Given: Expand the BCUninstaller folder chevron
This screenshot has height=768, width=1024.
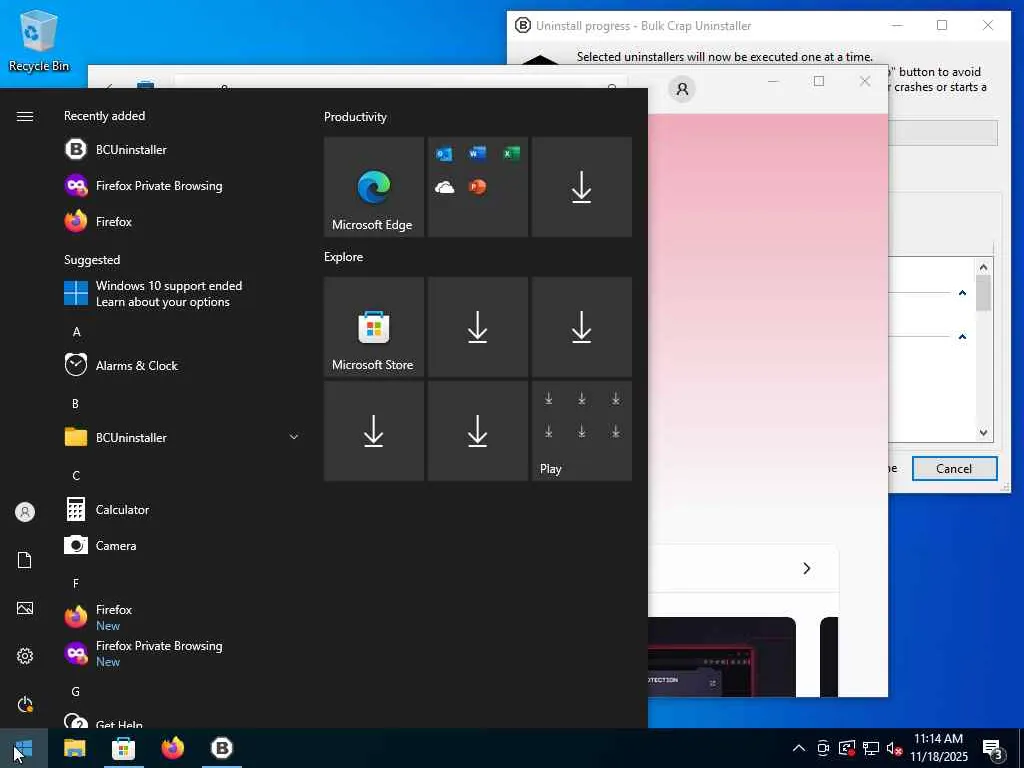Looking at the screenshot, I should pos(294,437).
